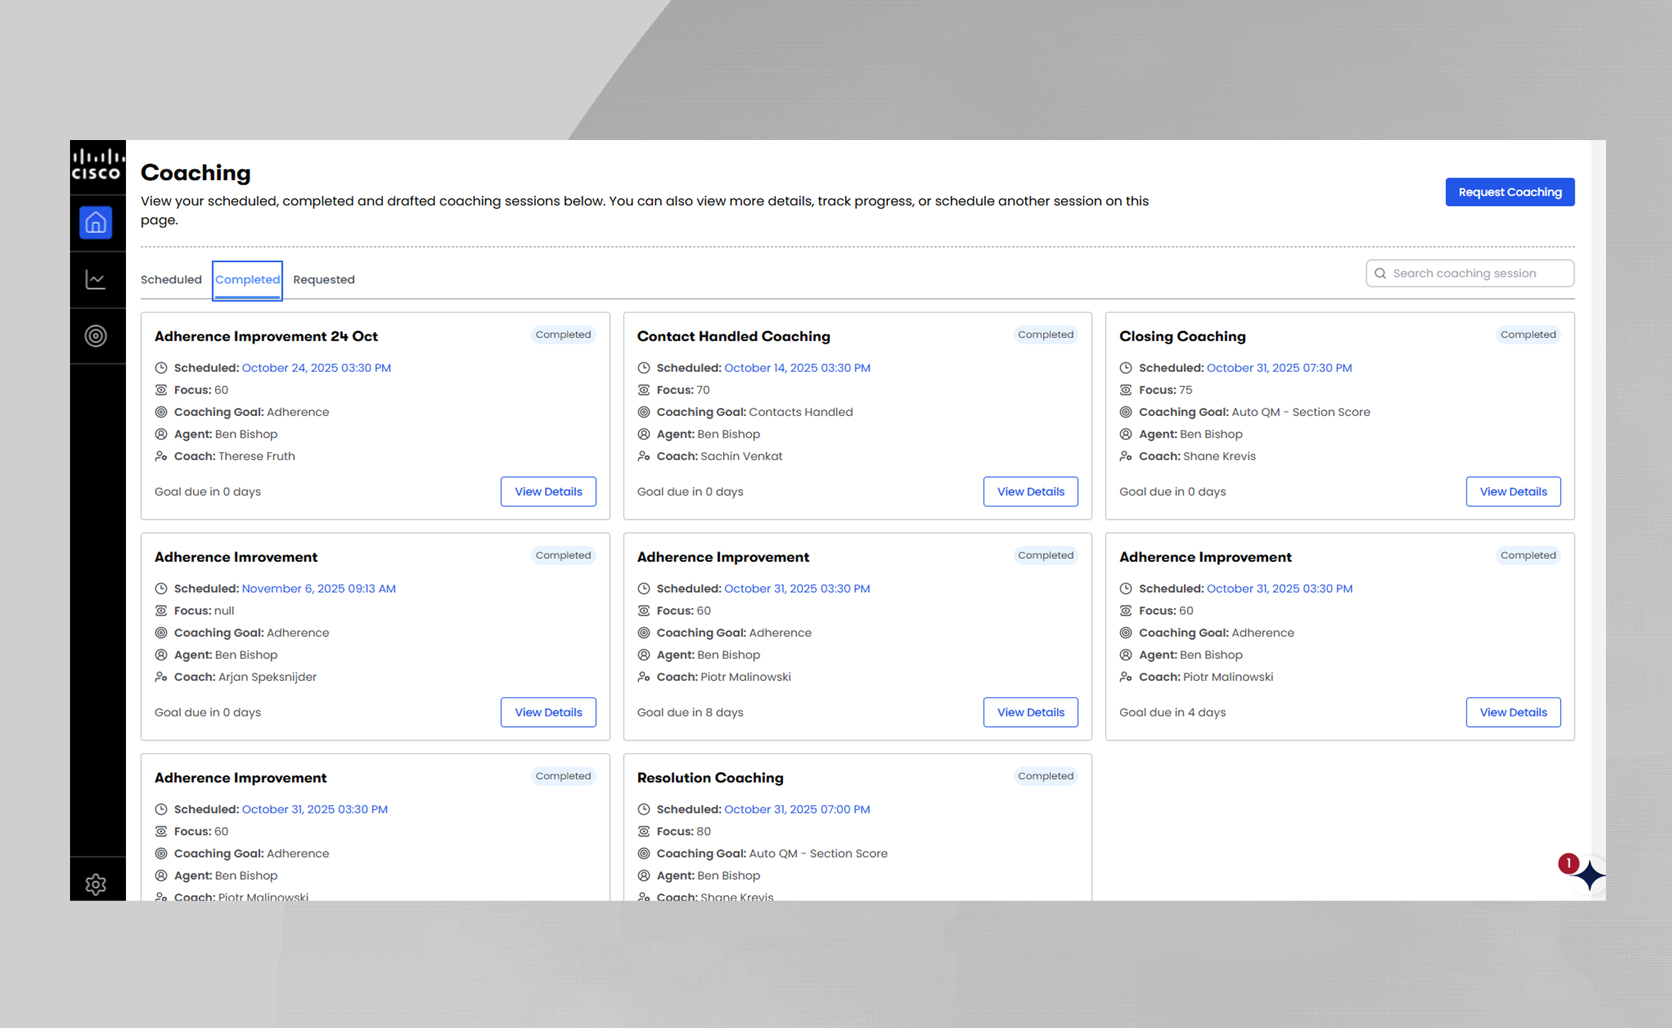View details of Adherence Imrovement session

pyautogui.click(x=548, y=713)
